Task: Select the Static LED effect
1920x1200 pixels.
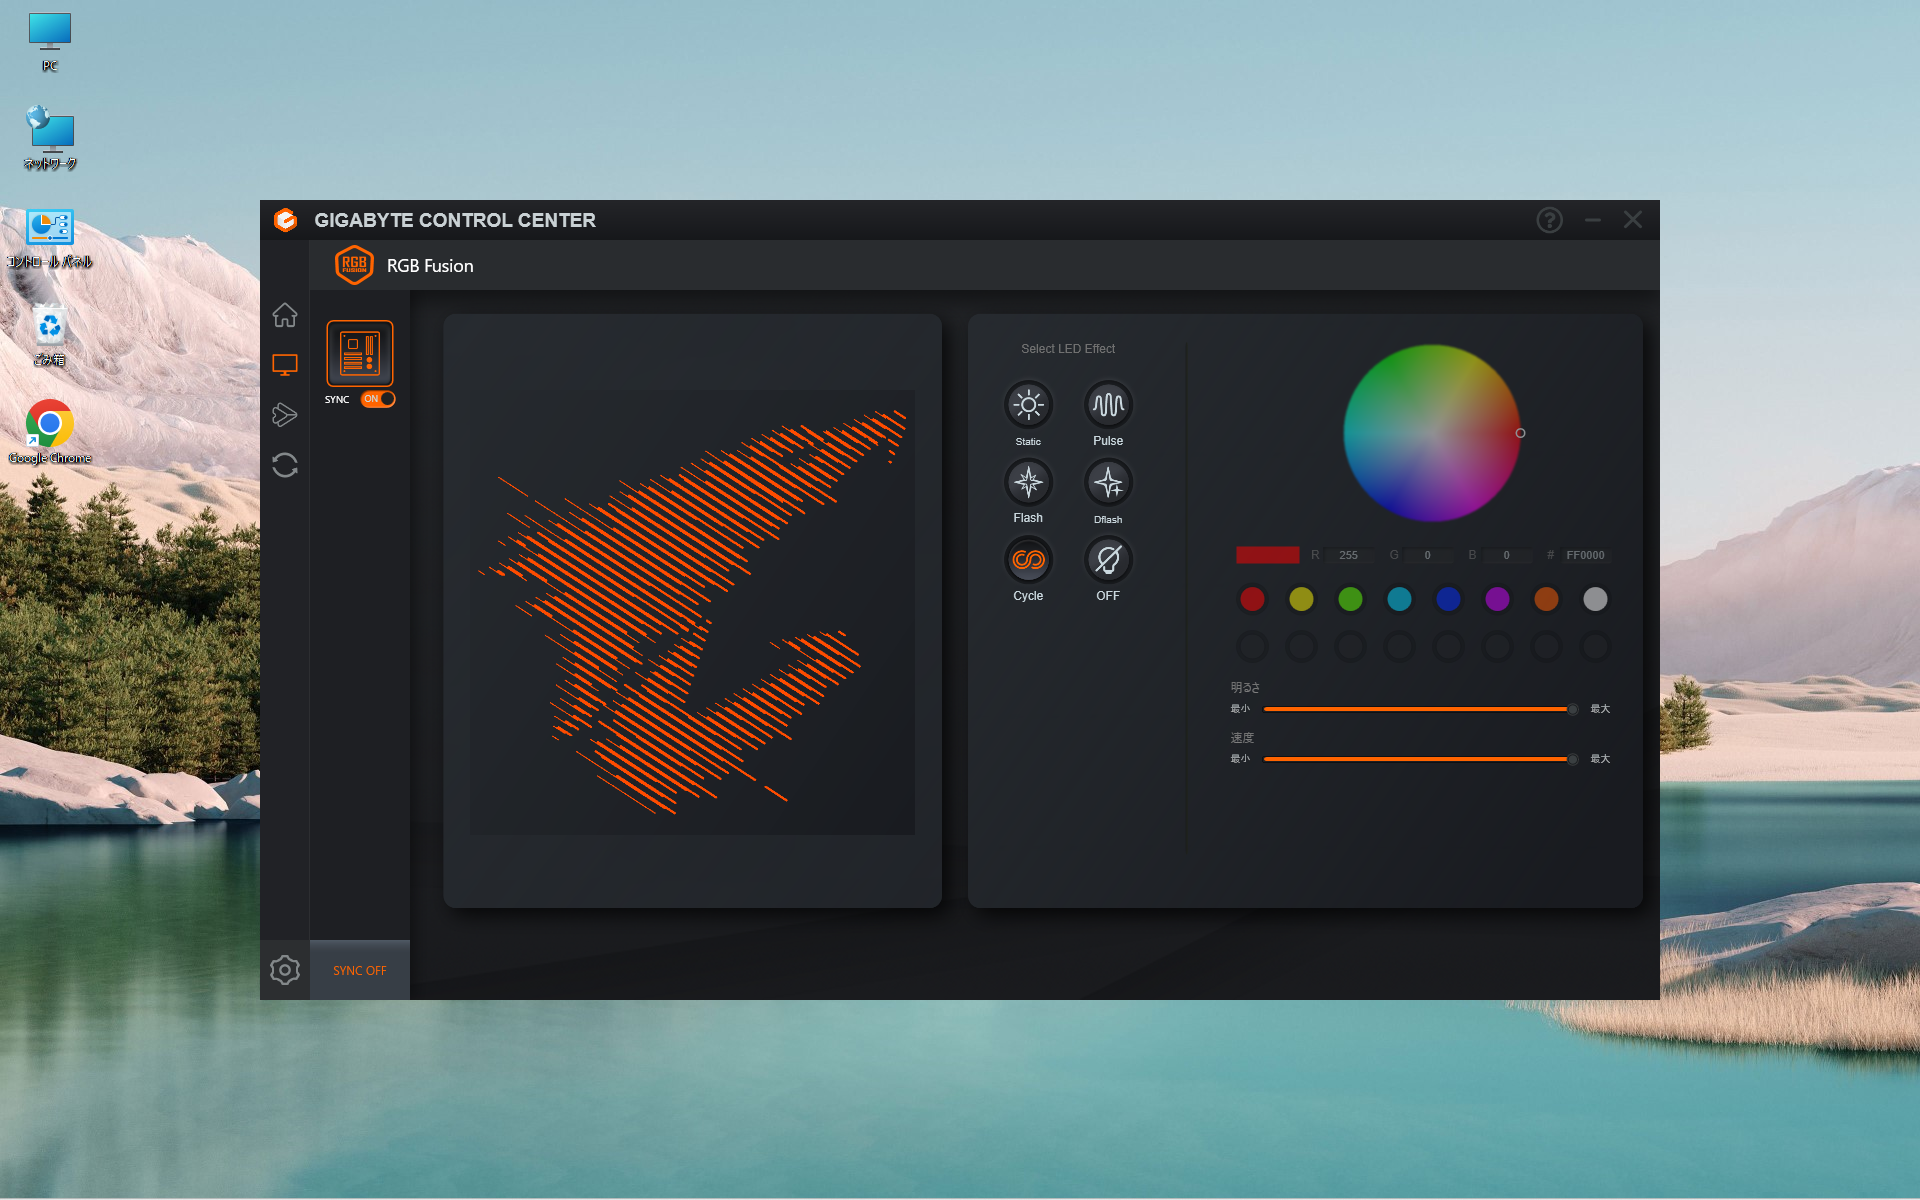Action: point(1028,405)
